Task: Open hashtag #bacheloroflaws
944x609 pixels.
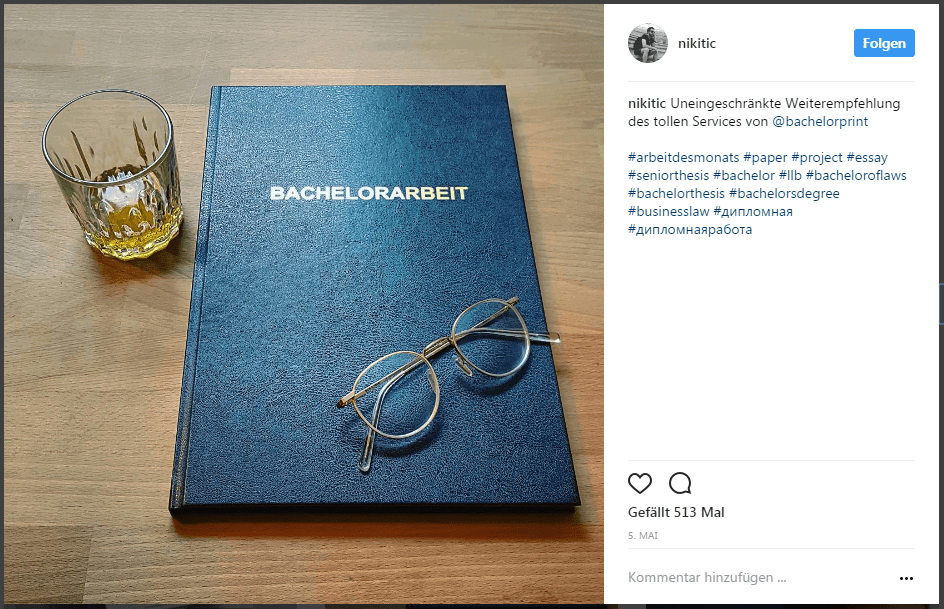Action: (x=856, y=176)
